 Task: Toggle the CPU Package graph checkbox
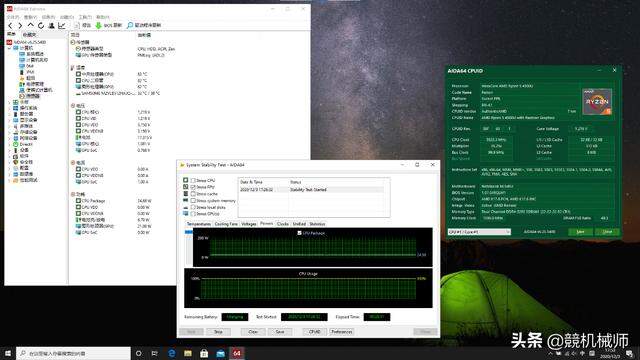coord(299,233)
